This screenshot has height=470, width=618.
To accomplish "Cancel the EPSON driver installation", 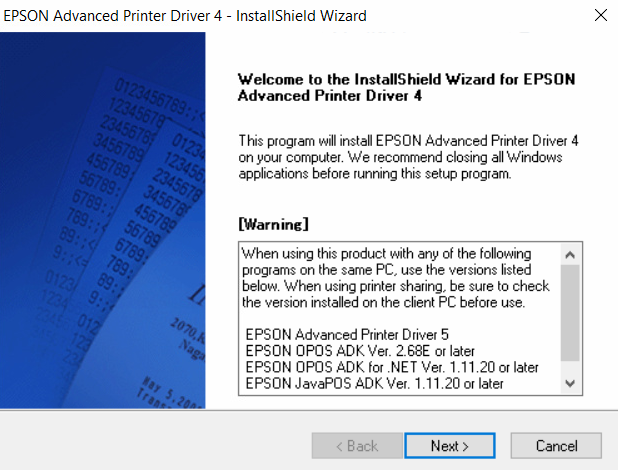I will pyautogui.click(x=556, y=446).
